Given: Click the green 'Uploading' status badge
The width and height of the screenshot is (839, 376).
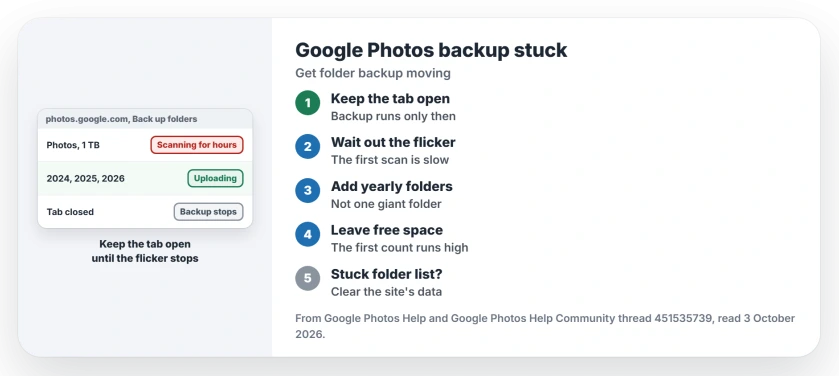Looking at the screenshot, I should pos(215,178).
